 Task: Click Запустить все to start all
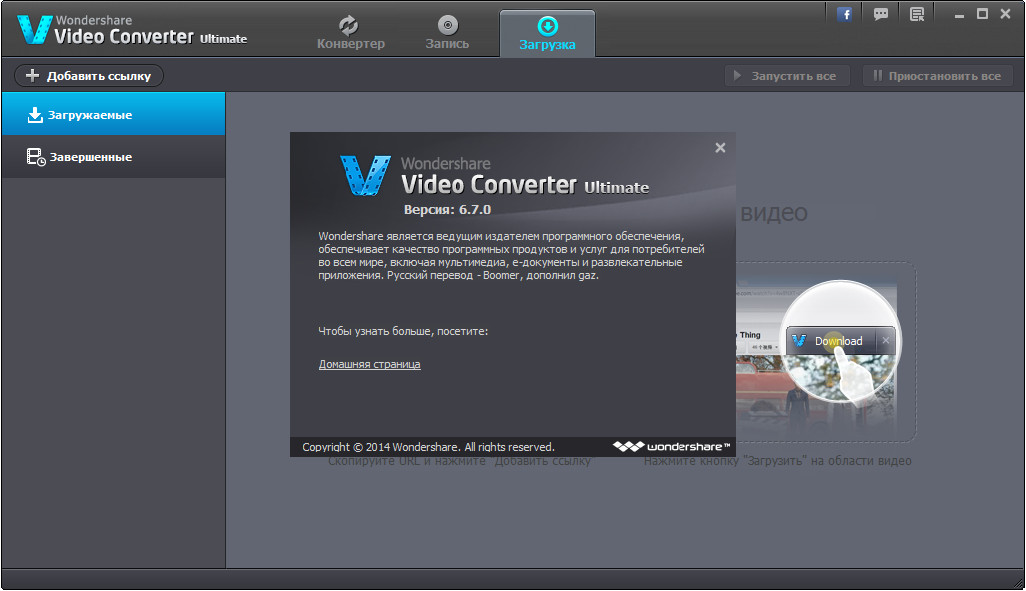click(x=787, y=76)
